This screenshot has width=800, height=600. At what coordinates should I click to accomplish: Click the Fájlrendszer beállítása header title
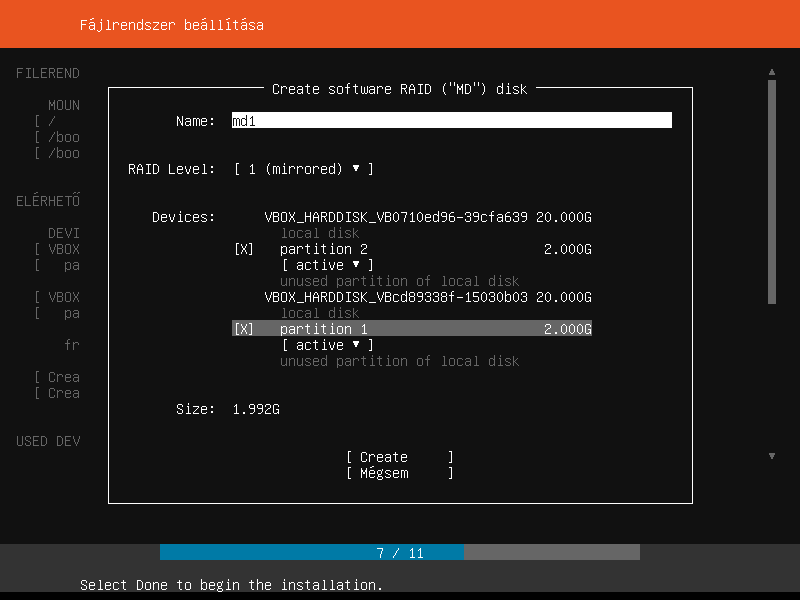coord(172,24)
